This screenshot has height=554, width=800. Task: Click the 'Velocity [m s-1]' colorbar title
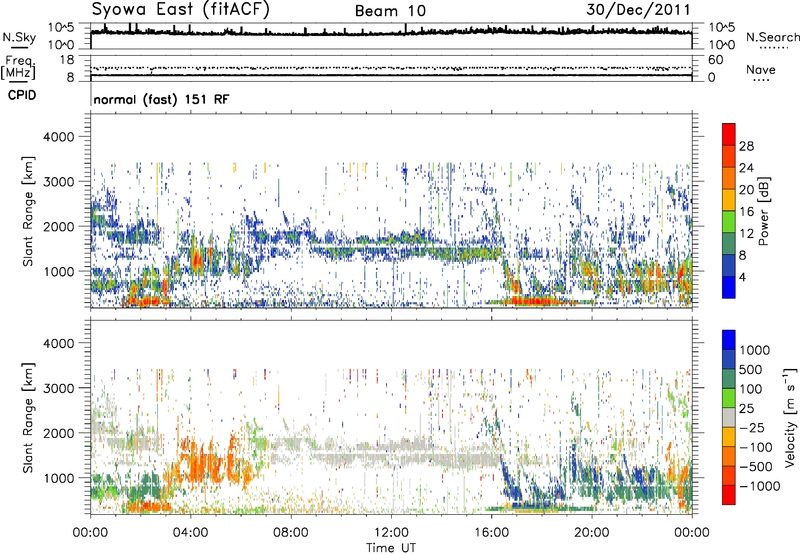tap(790, 417)
